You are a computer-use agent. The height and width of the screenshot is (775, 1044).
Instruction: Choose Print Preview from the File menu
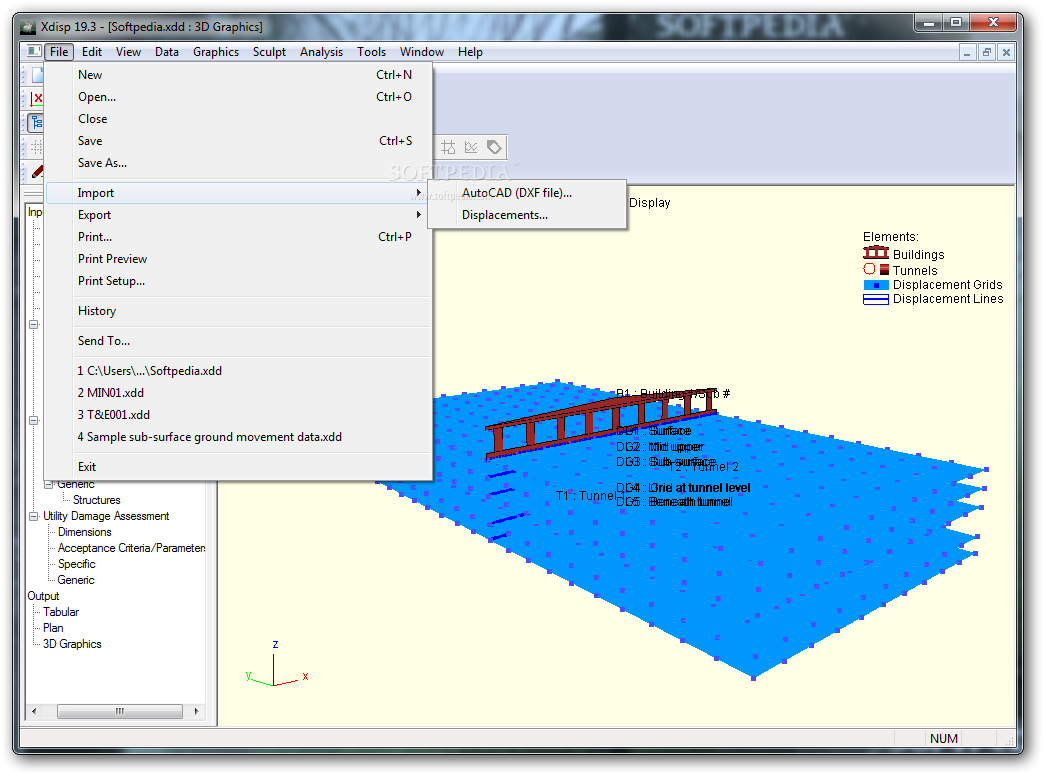tap(240, 258)
